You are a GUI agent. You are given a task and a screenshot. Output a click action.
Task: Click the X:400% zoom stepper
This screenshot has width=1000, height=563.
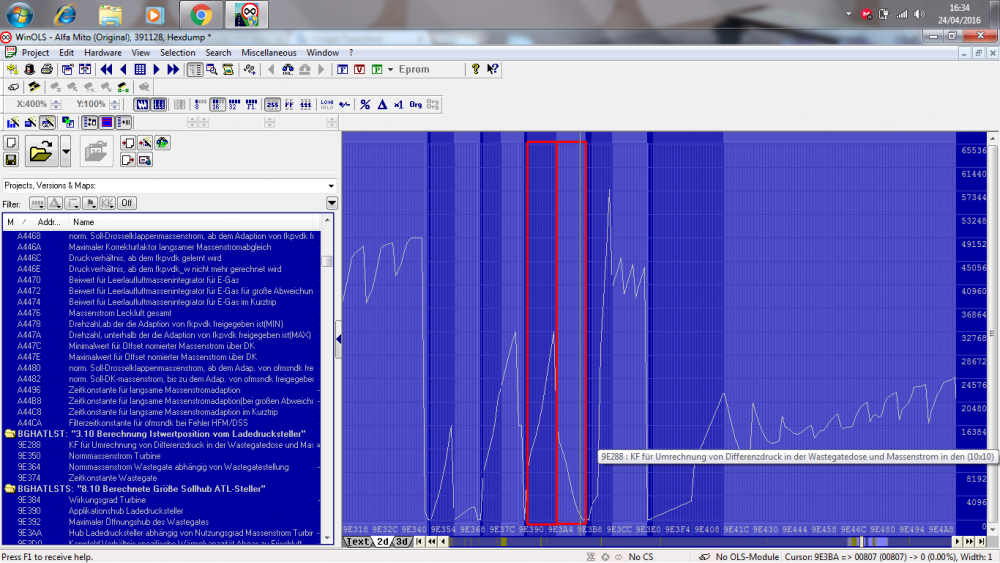[56, 105]
